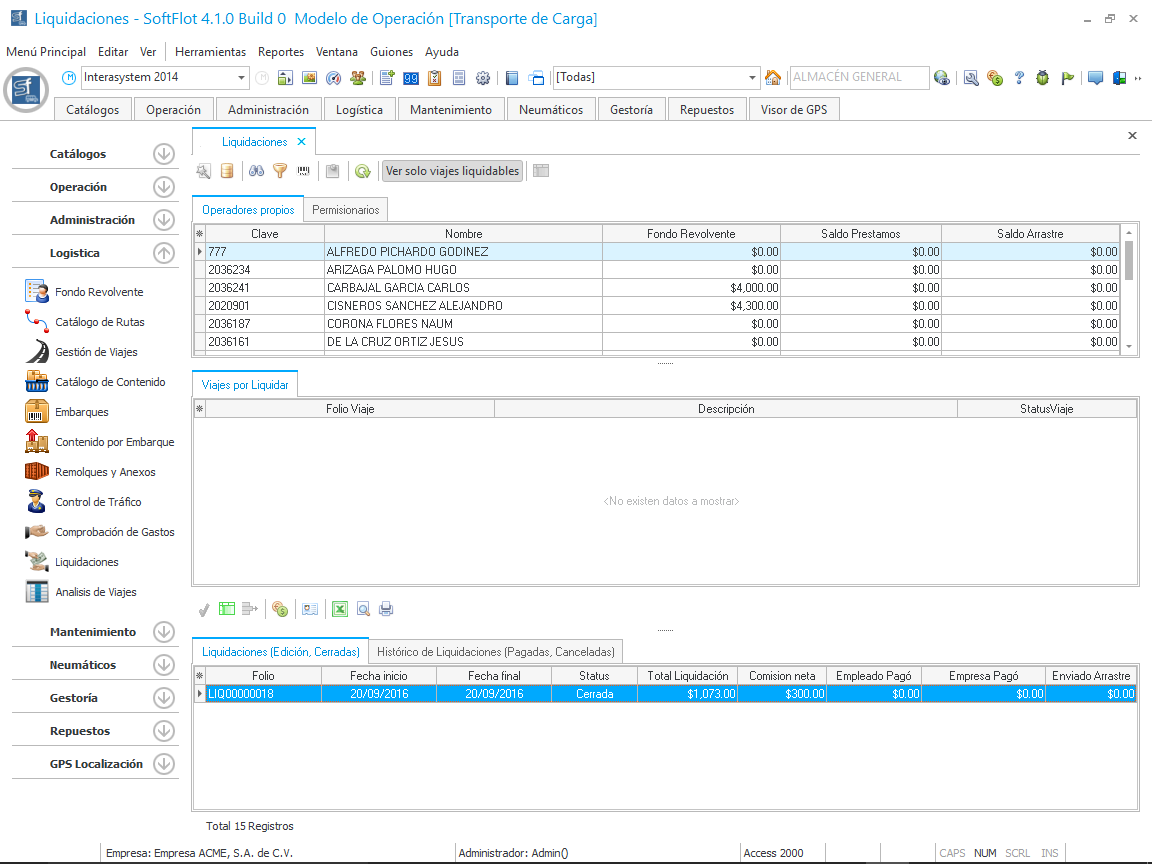Click the binoculars search icon in Liquidaciones toolbar
This screenshot has width=1152, height=864.
click(x=256, y=171)
